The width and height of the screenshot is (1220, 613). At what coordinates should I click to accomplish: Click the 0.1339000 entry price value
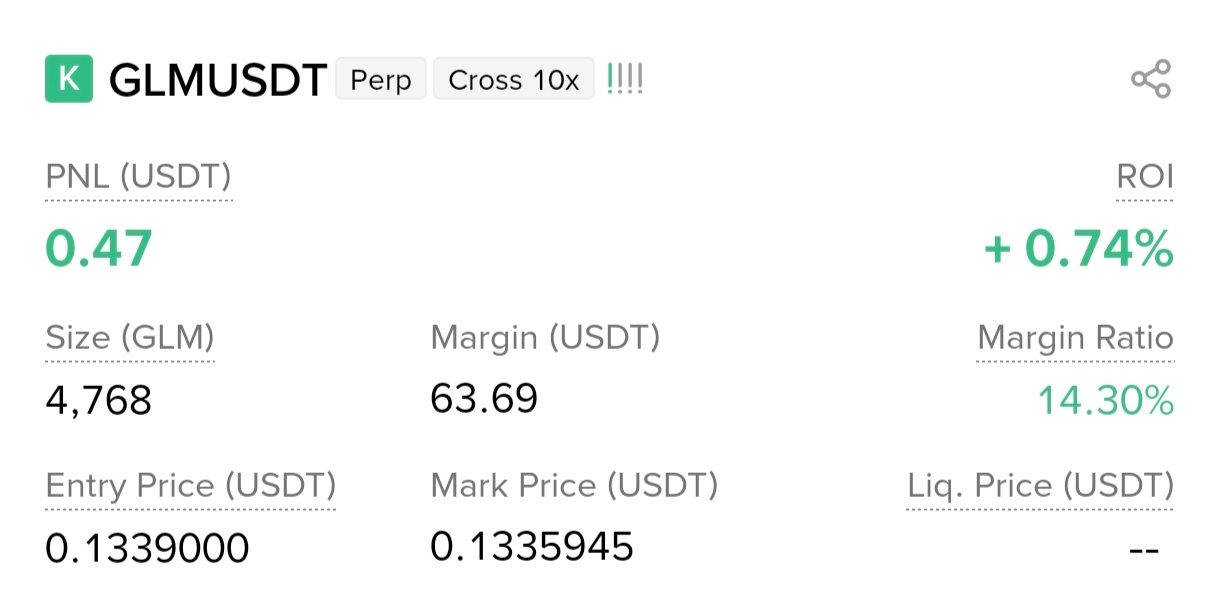tap(148, 548)
